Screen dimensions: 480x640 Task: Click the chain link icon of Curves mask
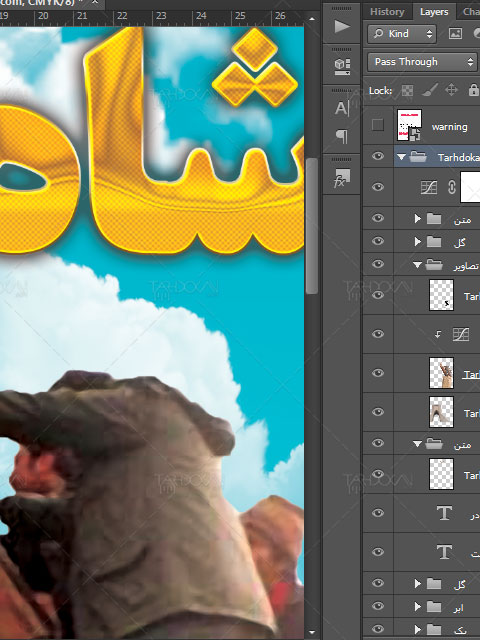pos(451,187)
